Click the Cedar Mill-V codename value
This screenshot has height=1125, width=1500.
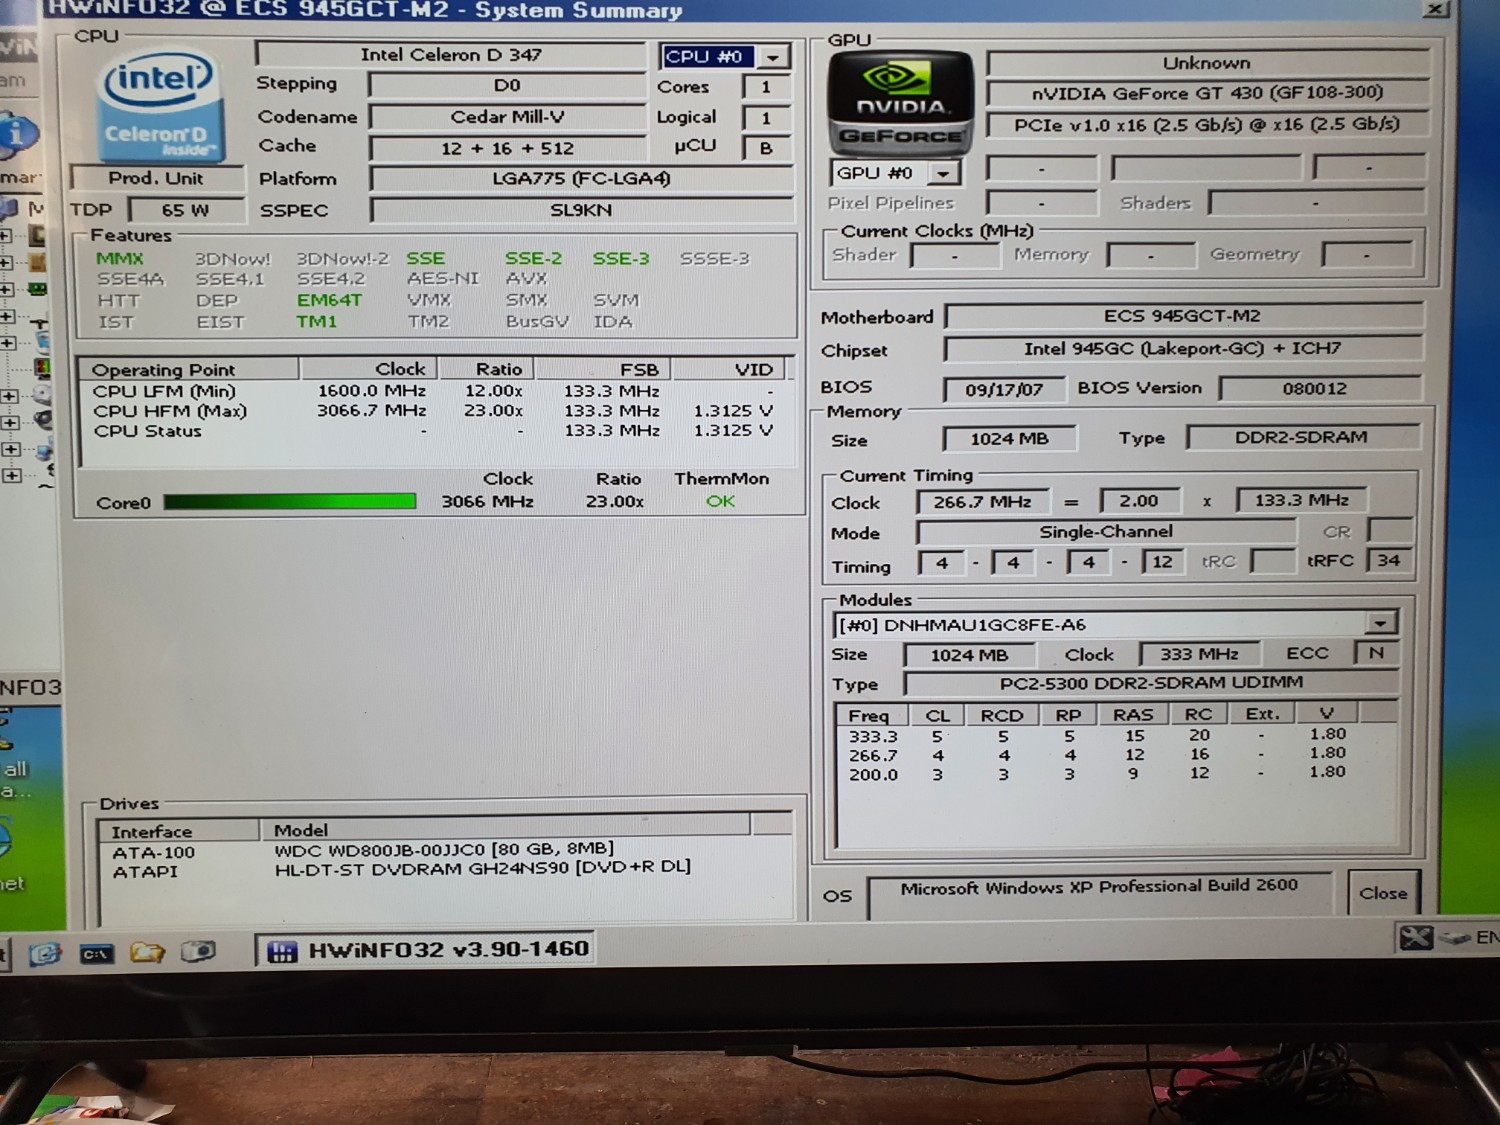pos(507,117)
